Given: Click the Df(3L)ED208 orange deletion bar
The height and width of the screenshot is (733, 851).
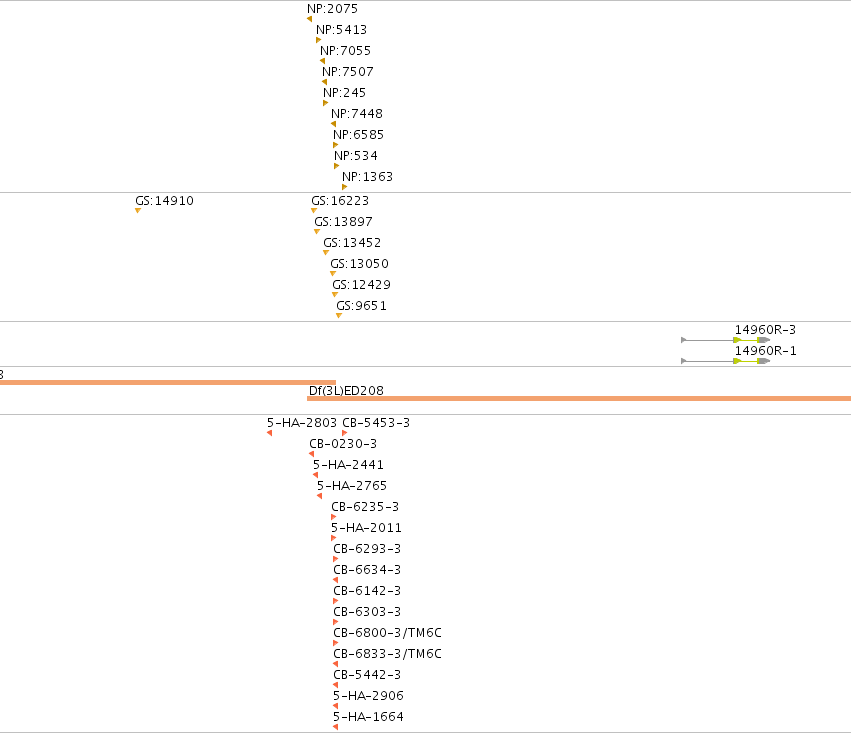Looking at the screenshot, I should click(x=579, y=399).
